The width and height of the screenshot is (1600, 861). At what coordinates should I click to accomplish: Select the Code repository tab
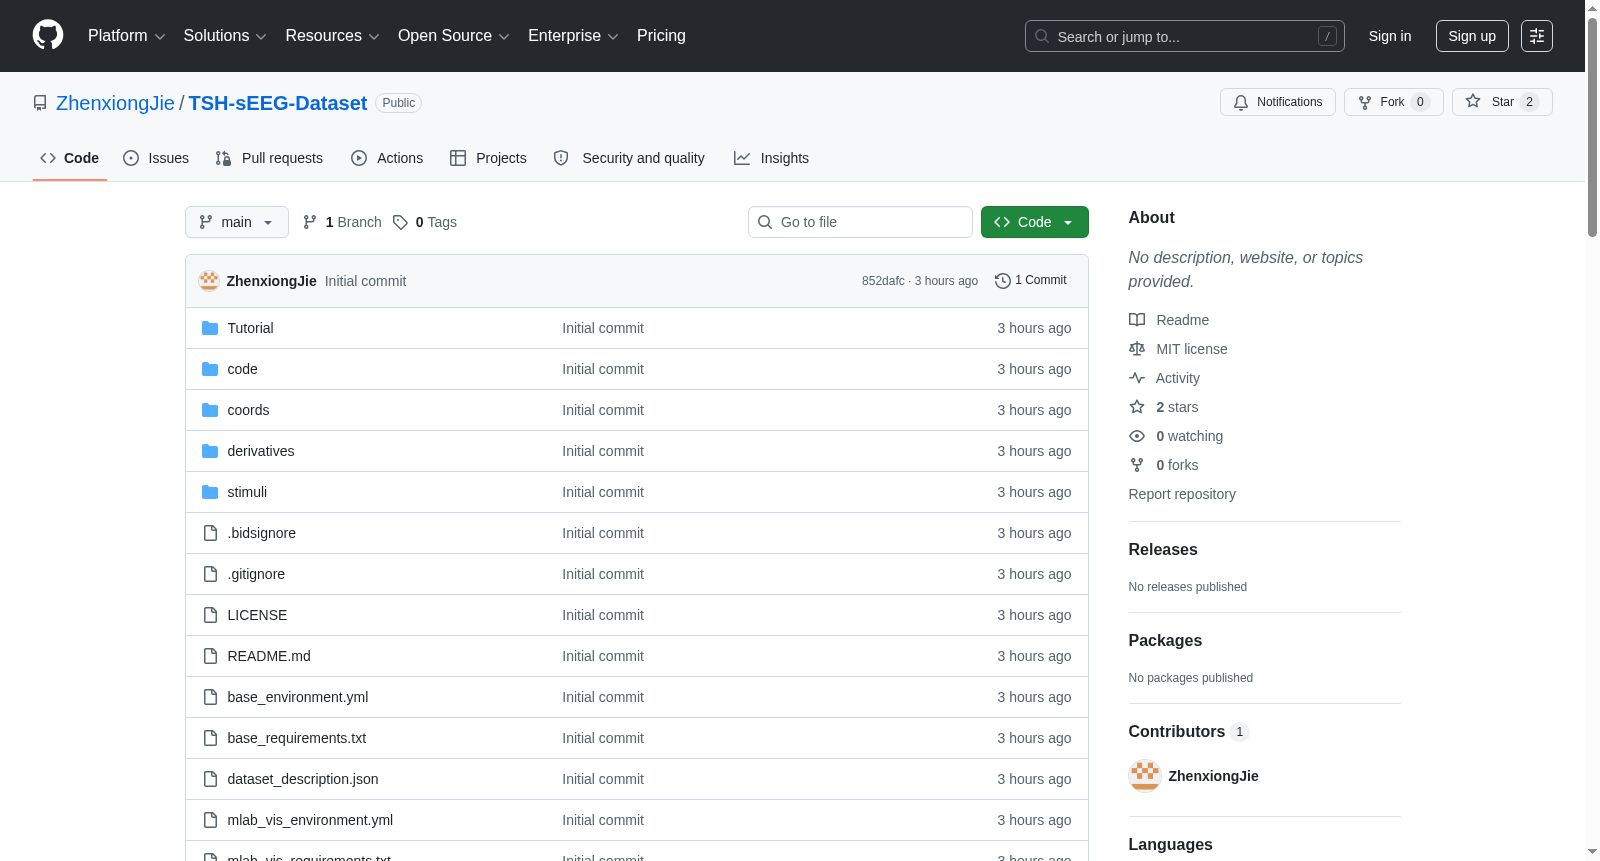pyautogui.click(x=70, y=158)
